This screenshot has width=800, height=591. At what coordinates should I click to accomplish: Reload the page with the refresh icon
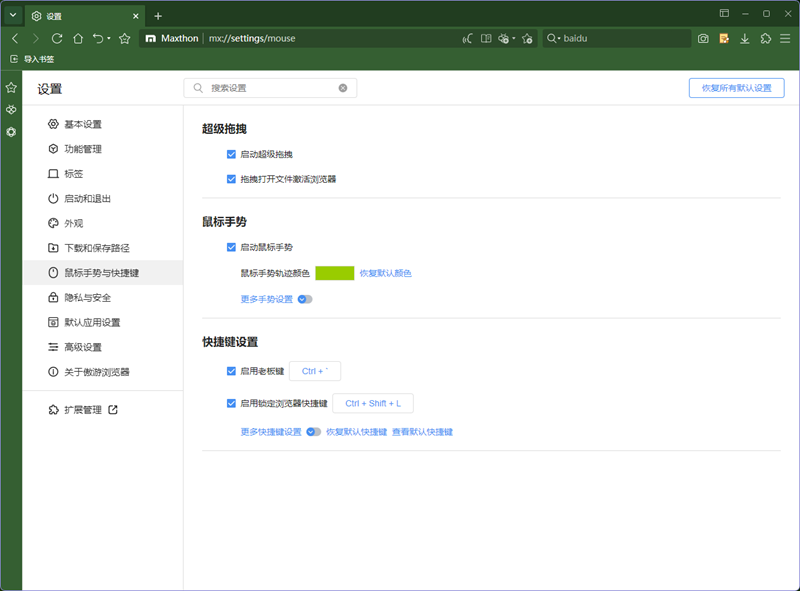pyautogui.click(x=57, y=38)
